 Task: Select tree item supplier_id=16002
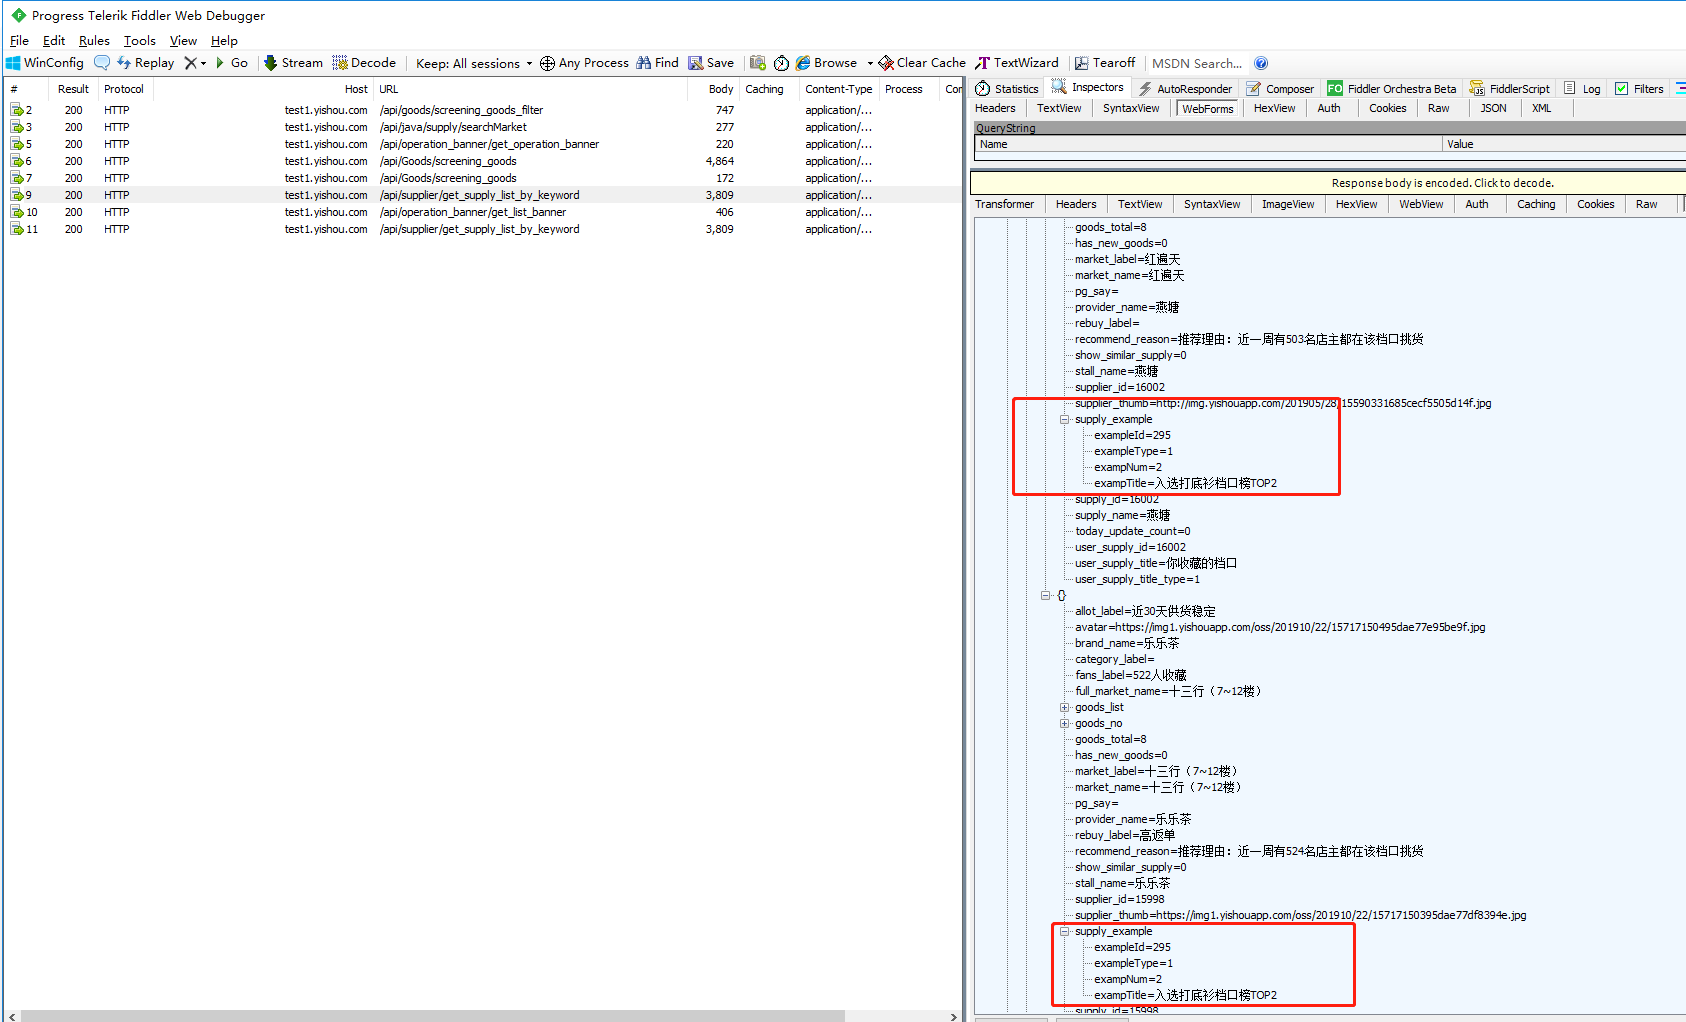click(1119, 388)
